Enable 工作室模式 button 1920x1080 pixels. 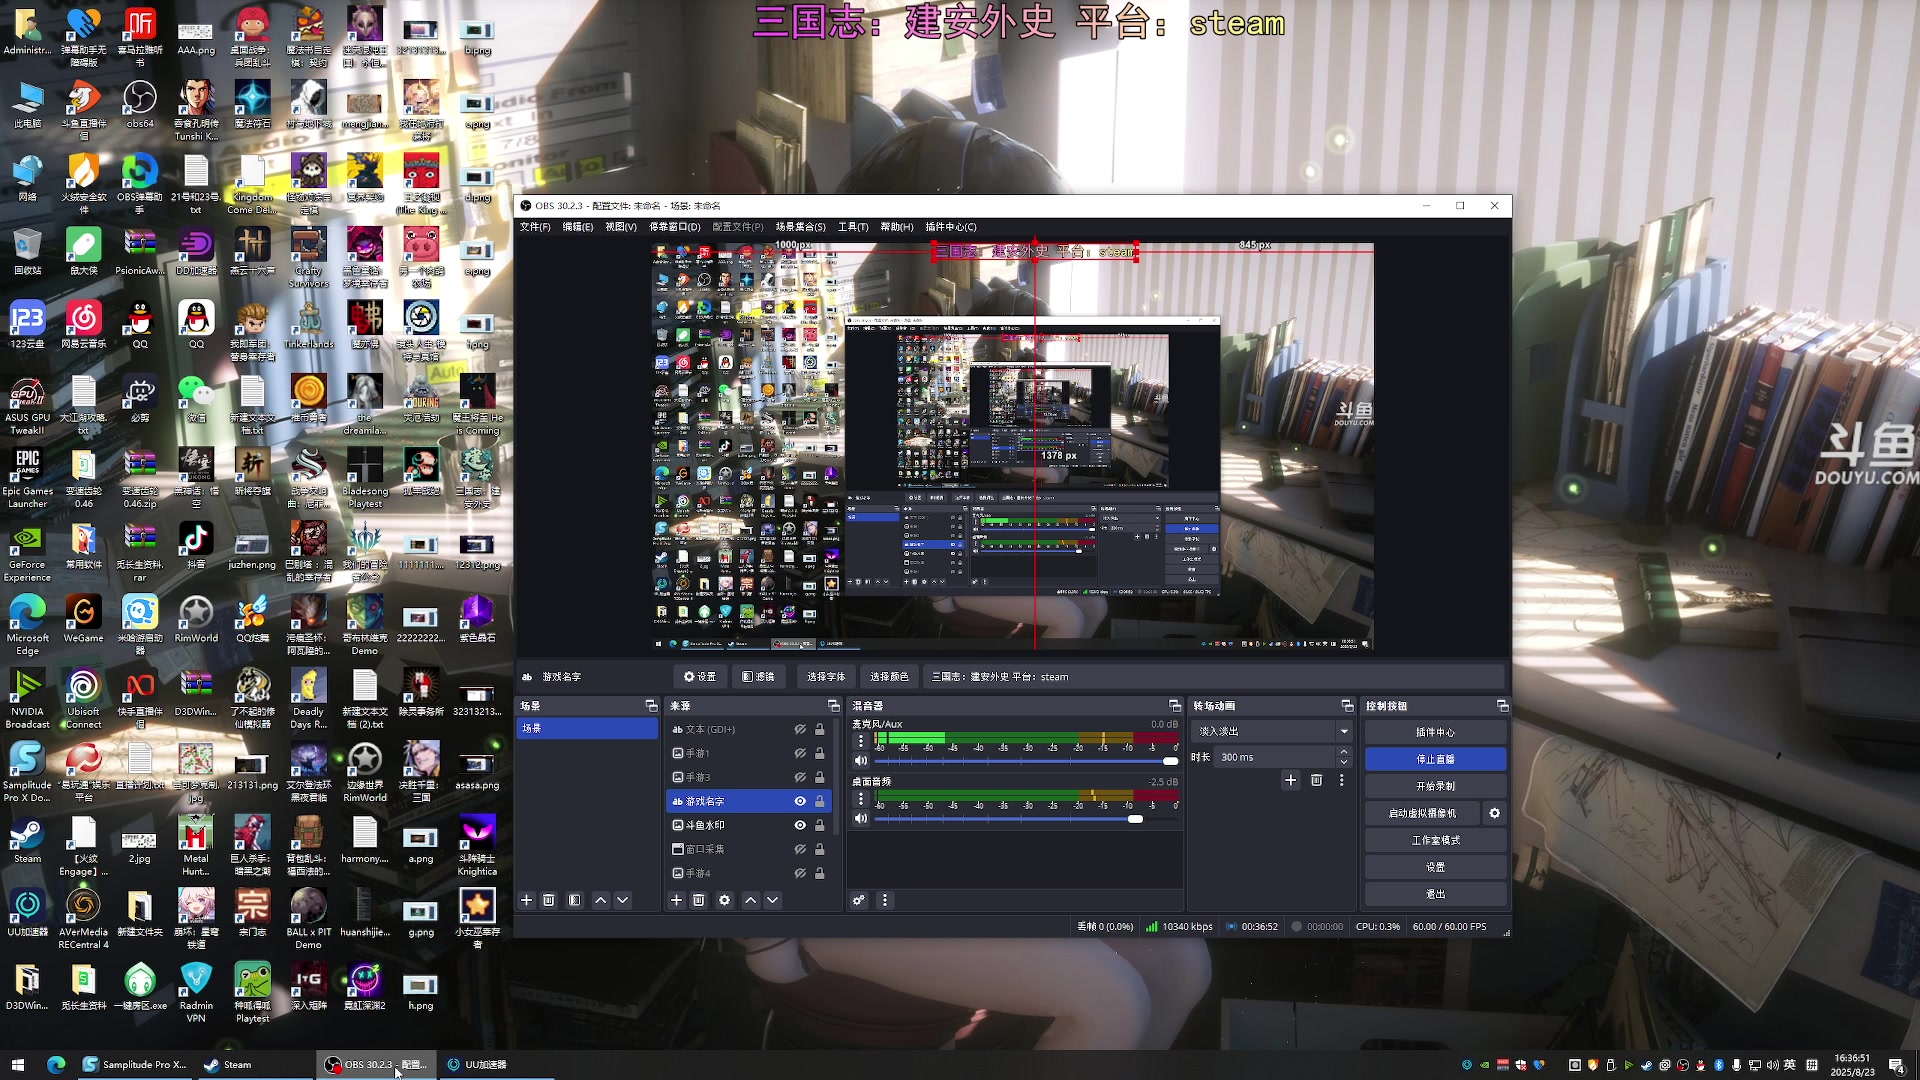click(x=1436, y=840)
